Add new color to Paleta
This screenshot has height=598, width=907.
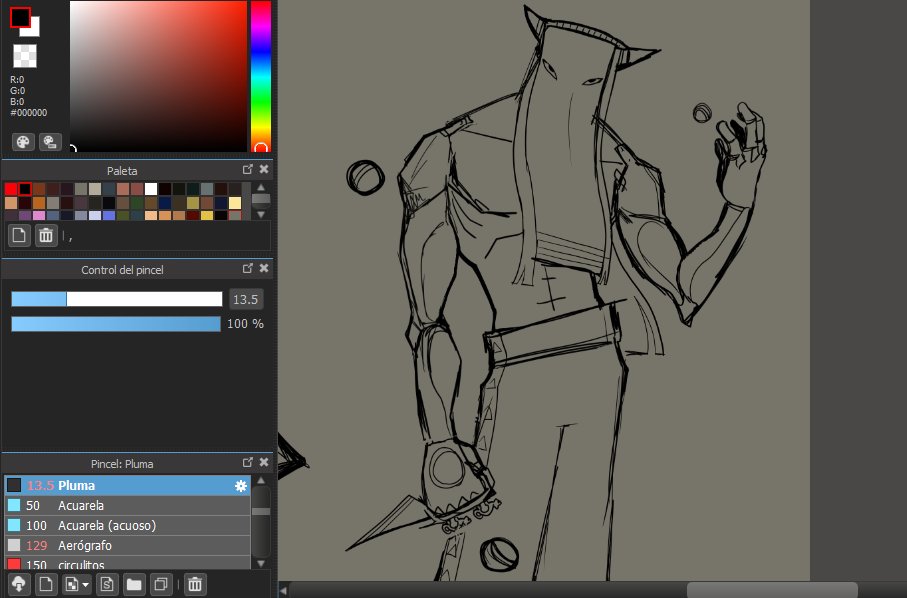[x=19, y=235]
